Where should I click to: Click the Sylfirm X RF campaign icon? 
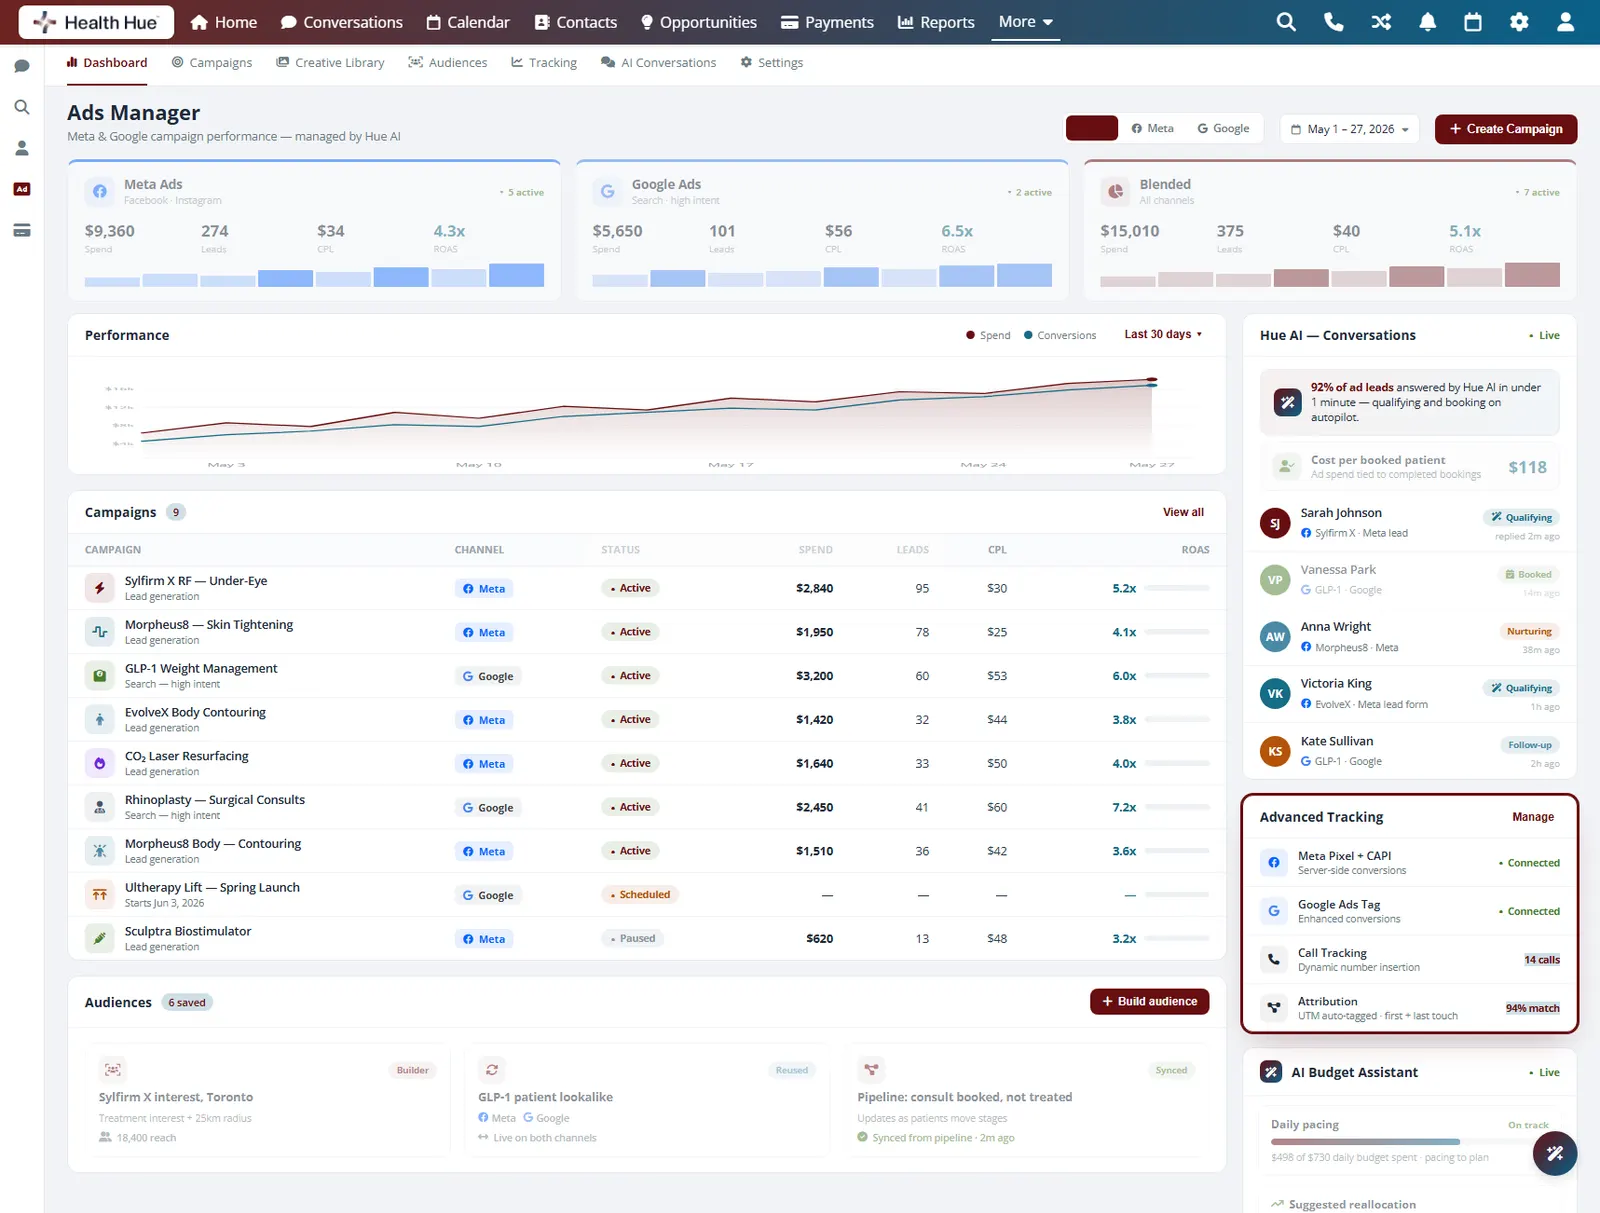[x=100, y=588]
